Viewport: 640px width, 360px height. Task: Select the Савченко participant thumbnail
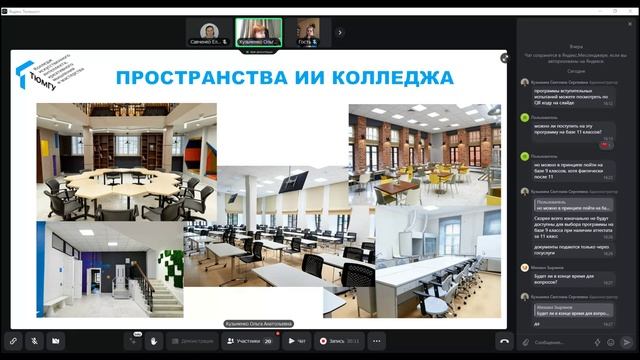pos(209,32)
